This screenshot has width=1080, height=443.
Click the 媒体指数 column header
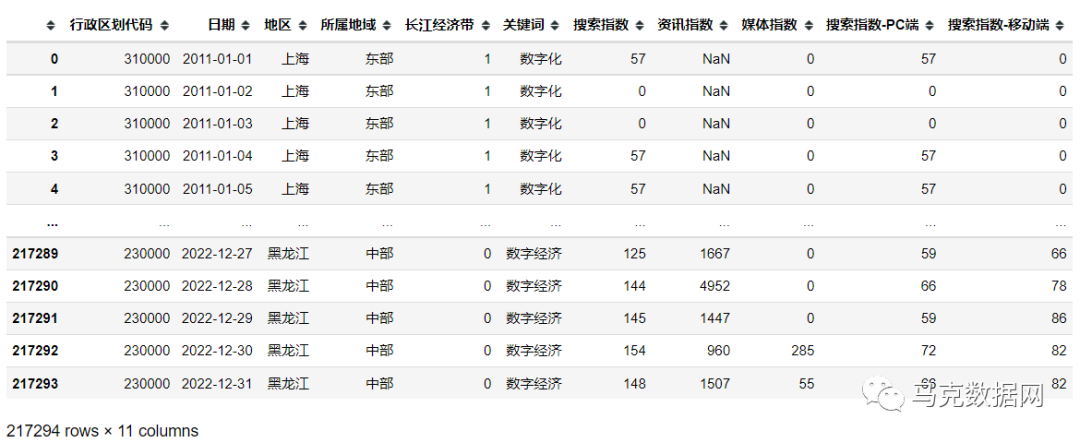[x=769, y=25]
